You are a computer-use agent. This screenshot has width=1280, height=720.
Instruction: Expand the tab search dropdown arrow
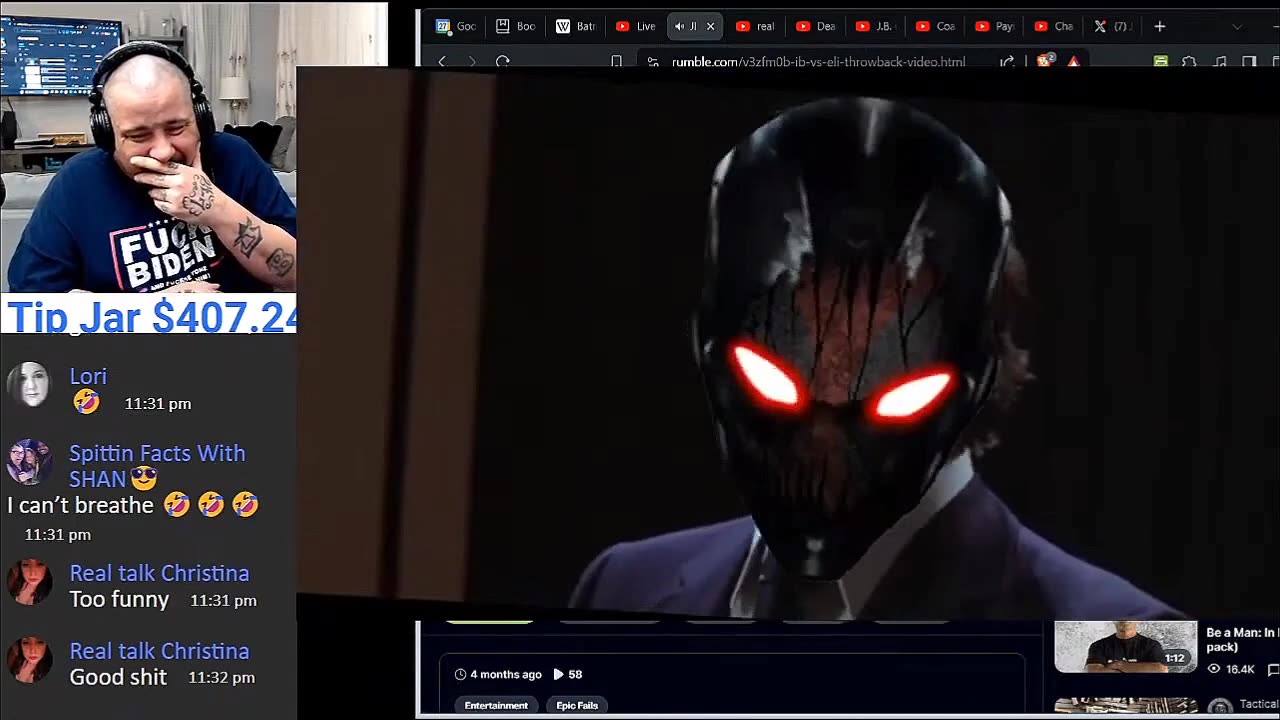(1236, 27)
